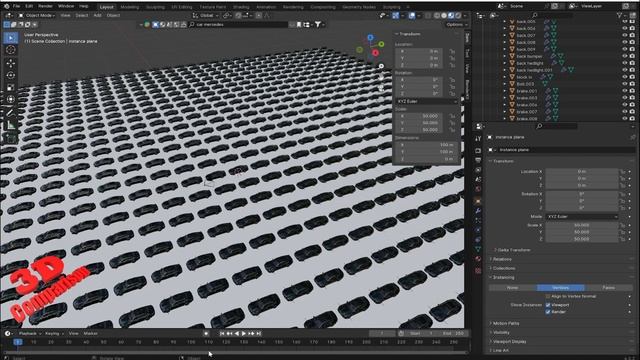Open the timeline Playback menu
640x360 pixels.
tap(29, 333)
